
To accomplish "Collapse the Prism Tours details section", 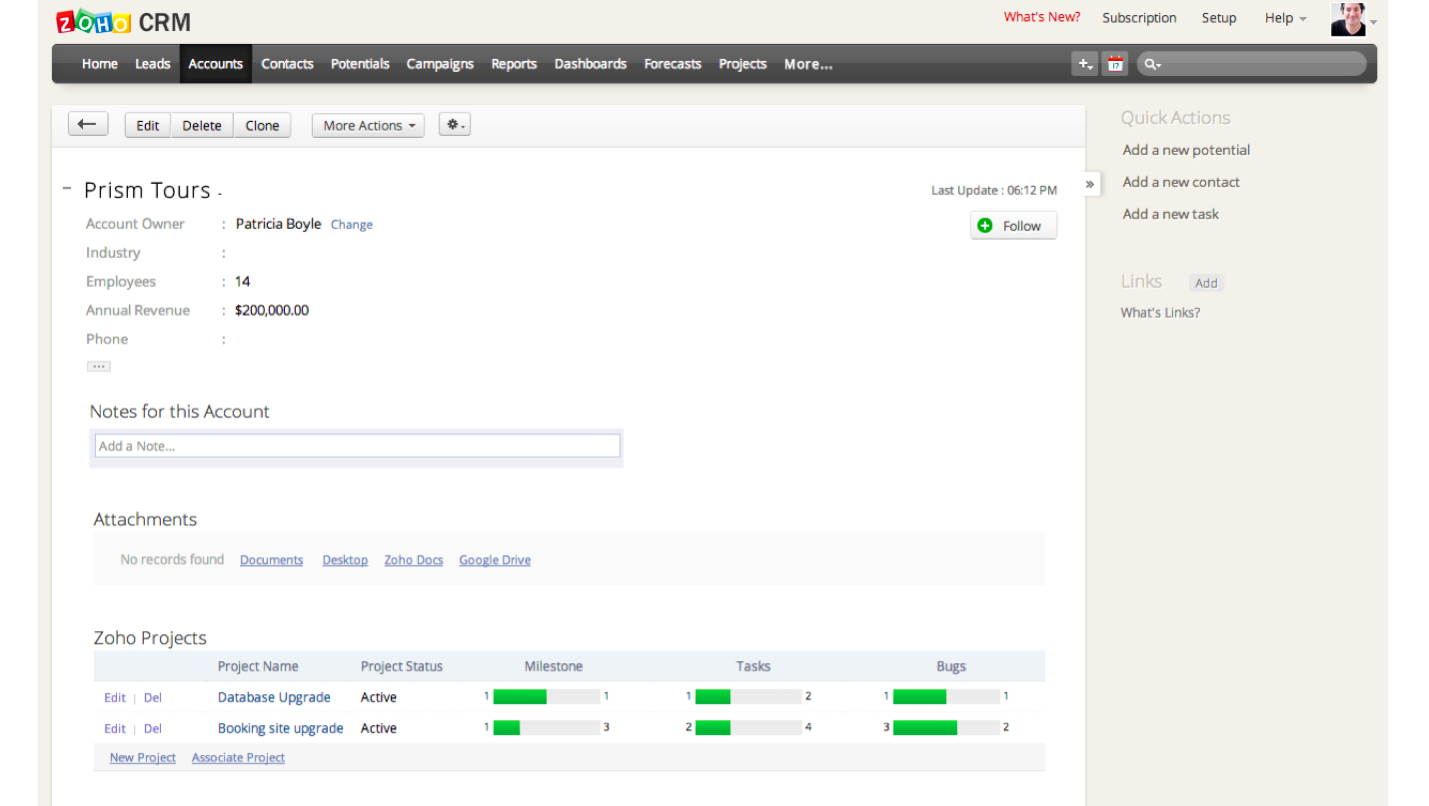I will pyautogui.click(x=67, y=188).
